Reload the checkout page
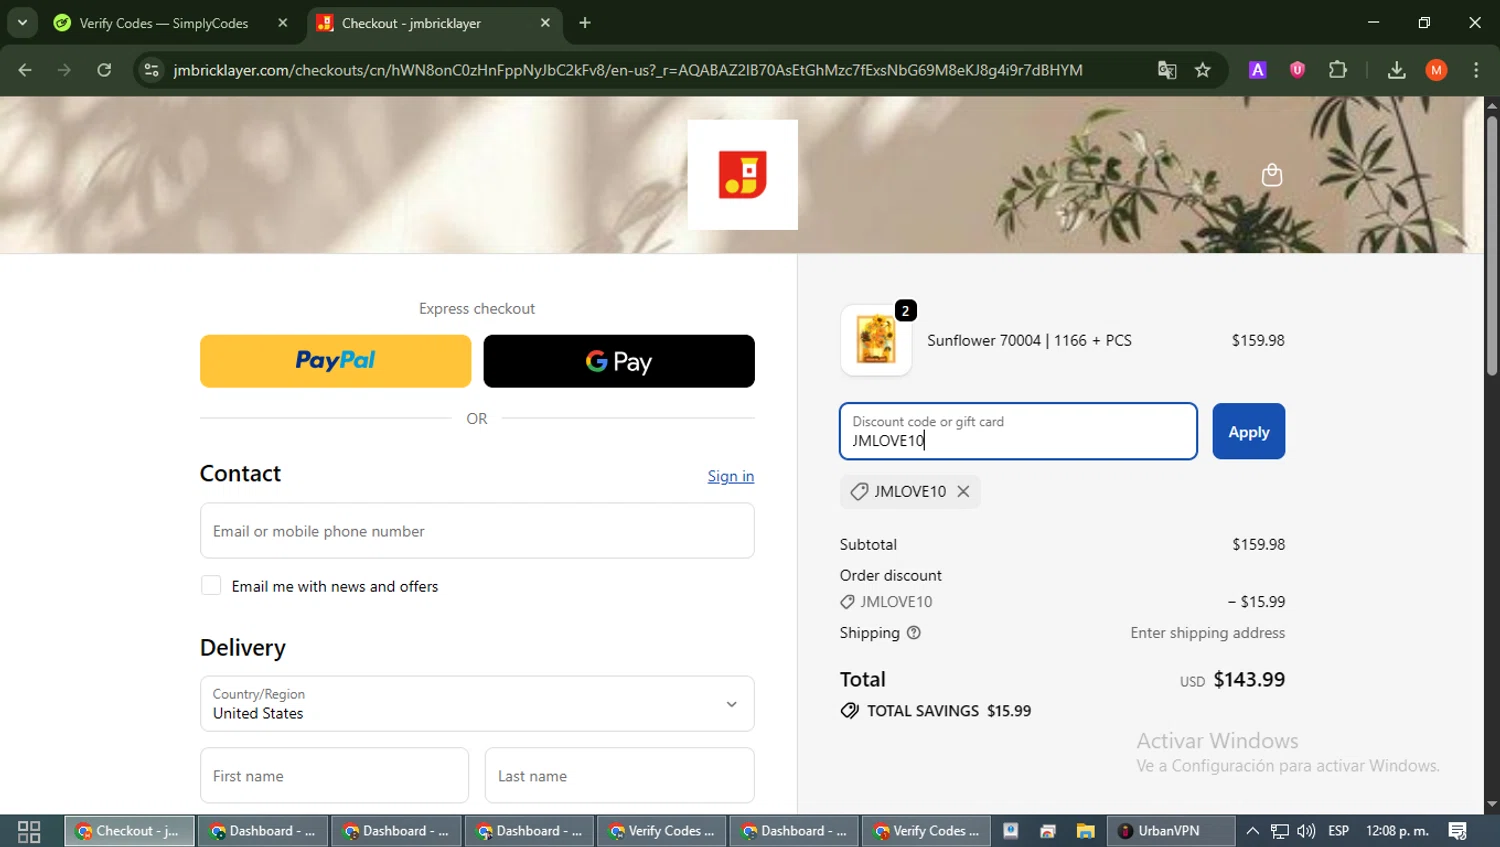1500x847 pixels. 104,70
